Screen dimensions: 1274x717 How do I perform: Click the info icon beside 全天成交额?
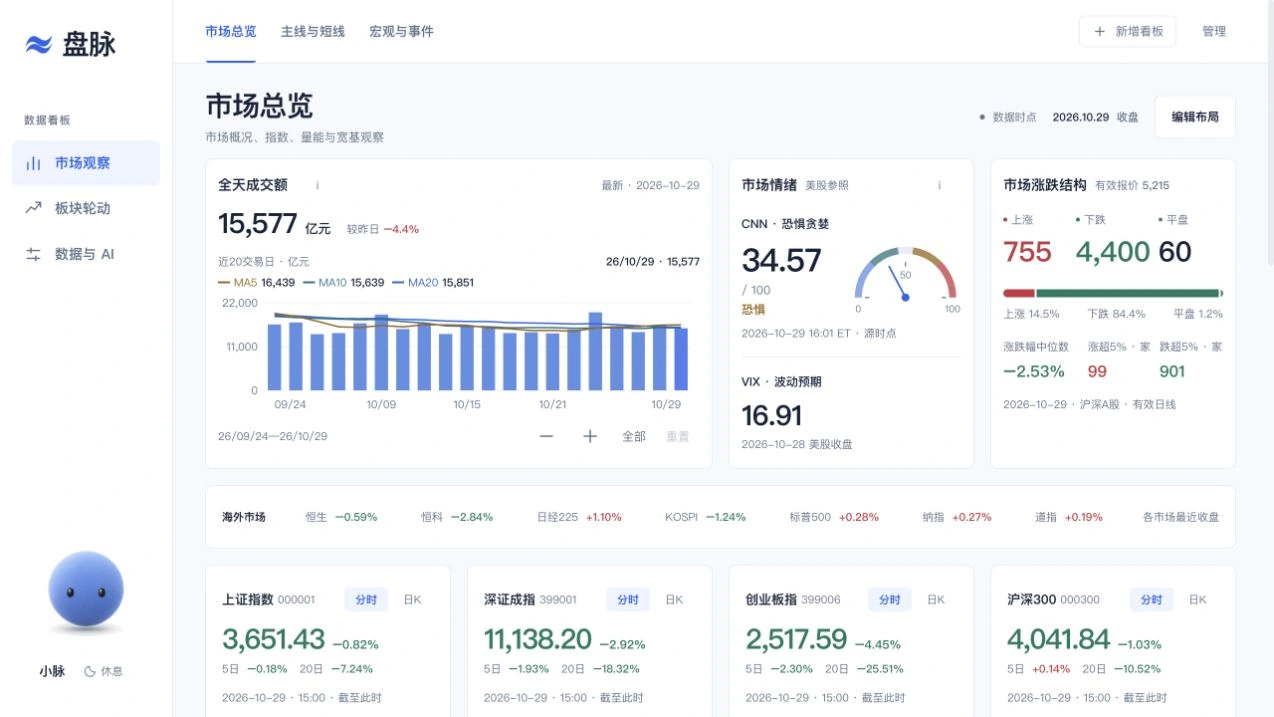(317, 185)
